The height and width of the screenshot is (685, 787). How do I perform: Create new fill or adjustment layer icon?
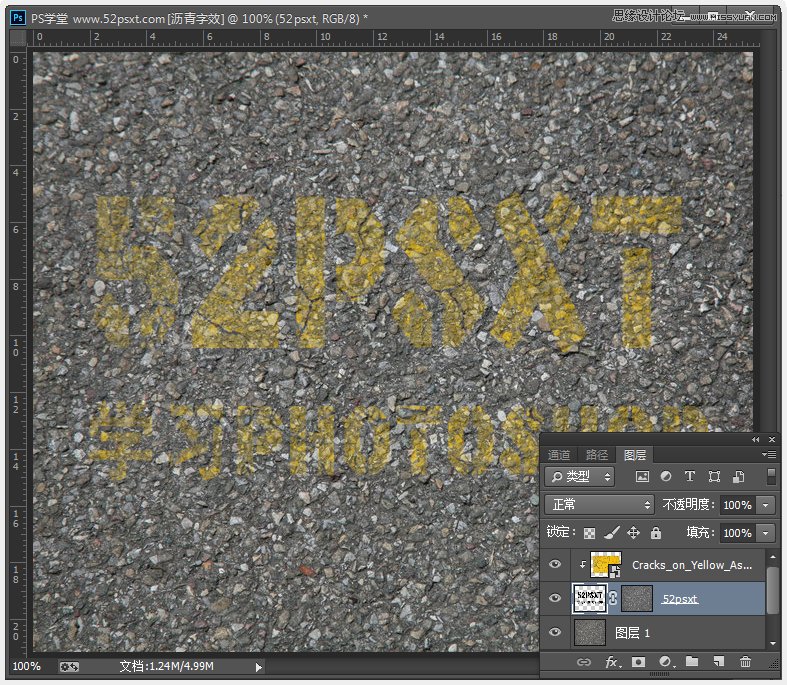coord(666,662)
